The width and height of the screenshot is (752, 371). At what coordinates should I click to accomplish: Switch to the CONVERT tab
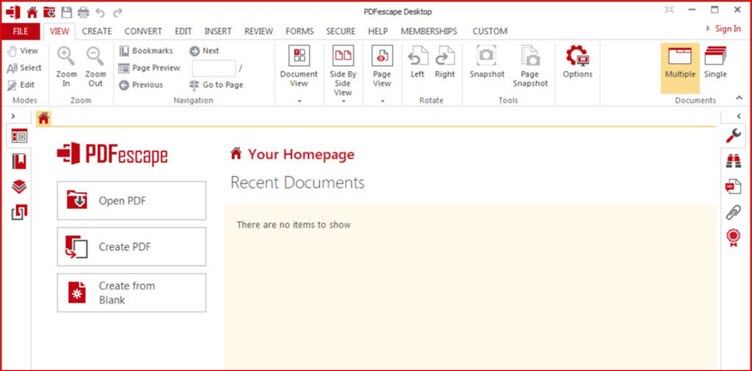[x=143, y=31]
